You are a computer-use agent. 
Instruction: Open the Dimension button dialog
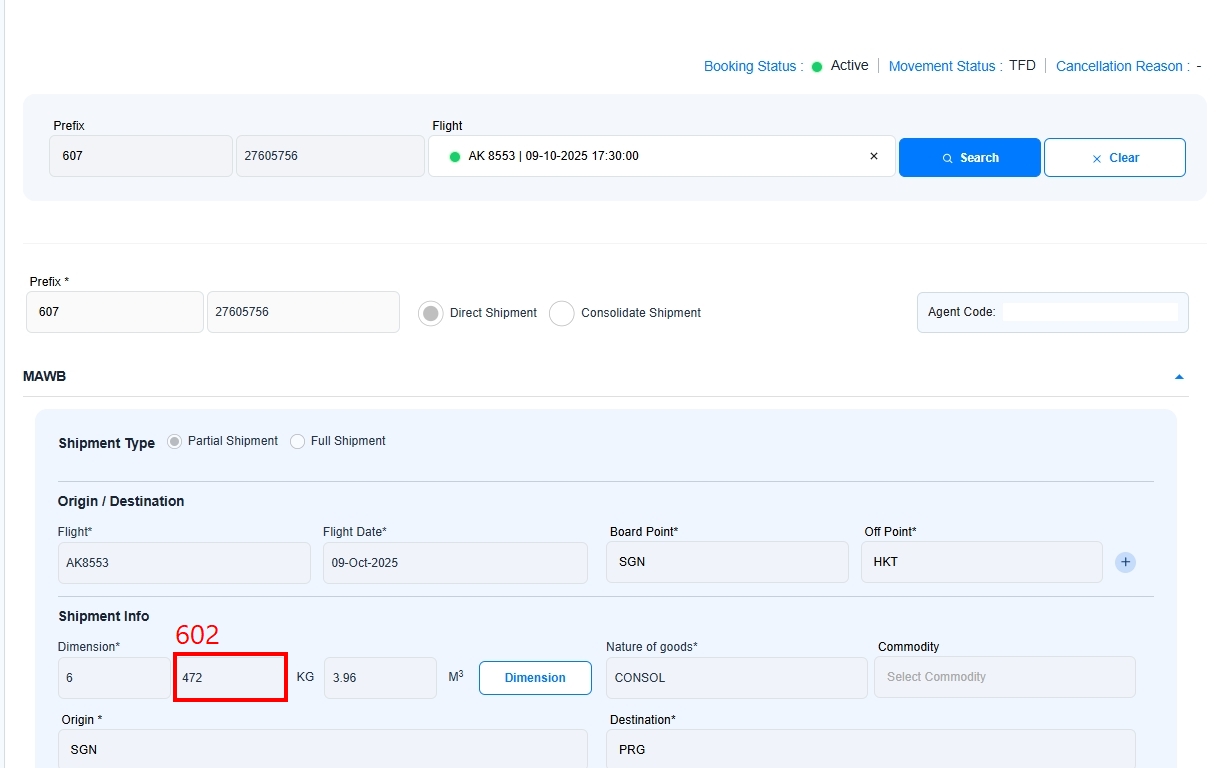[535, 677]
